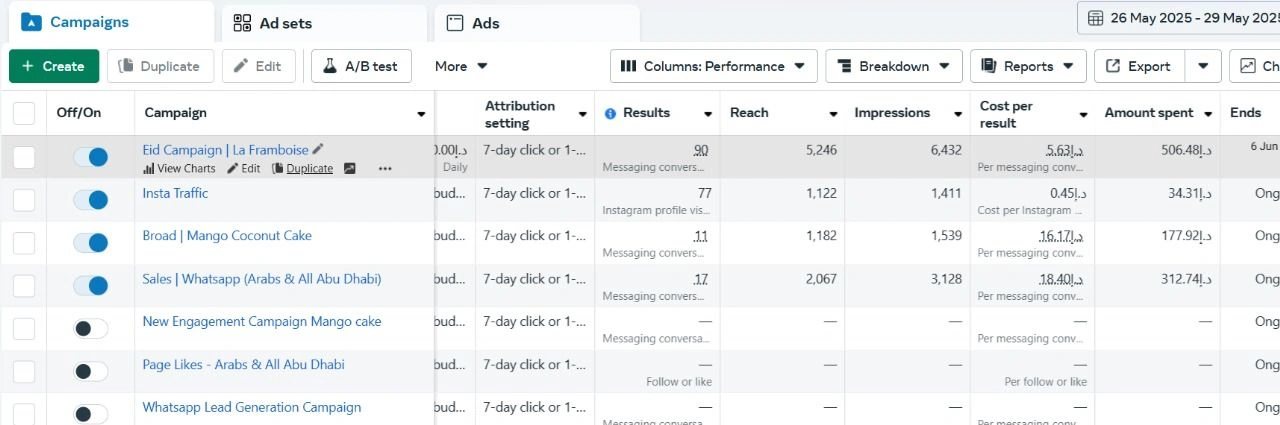Screen dimensions: 1280x425
Task: Enable the Page Likes campaign toggle
Action: pos(91,371)
